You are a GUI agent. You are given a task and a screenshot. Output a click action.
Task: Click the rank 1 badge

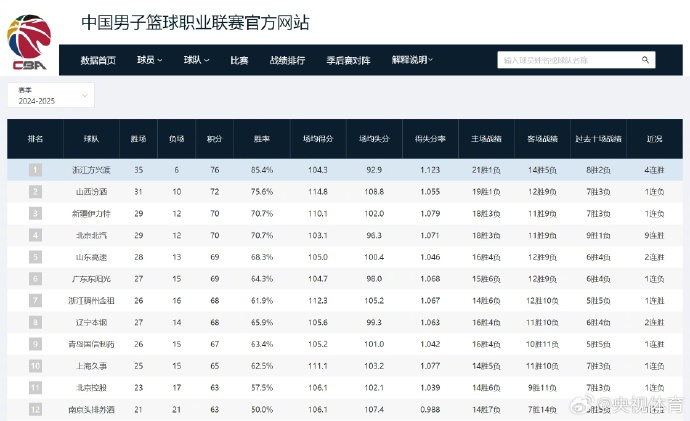(36, 170)
